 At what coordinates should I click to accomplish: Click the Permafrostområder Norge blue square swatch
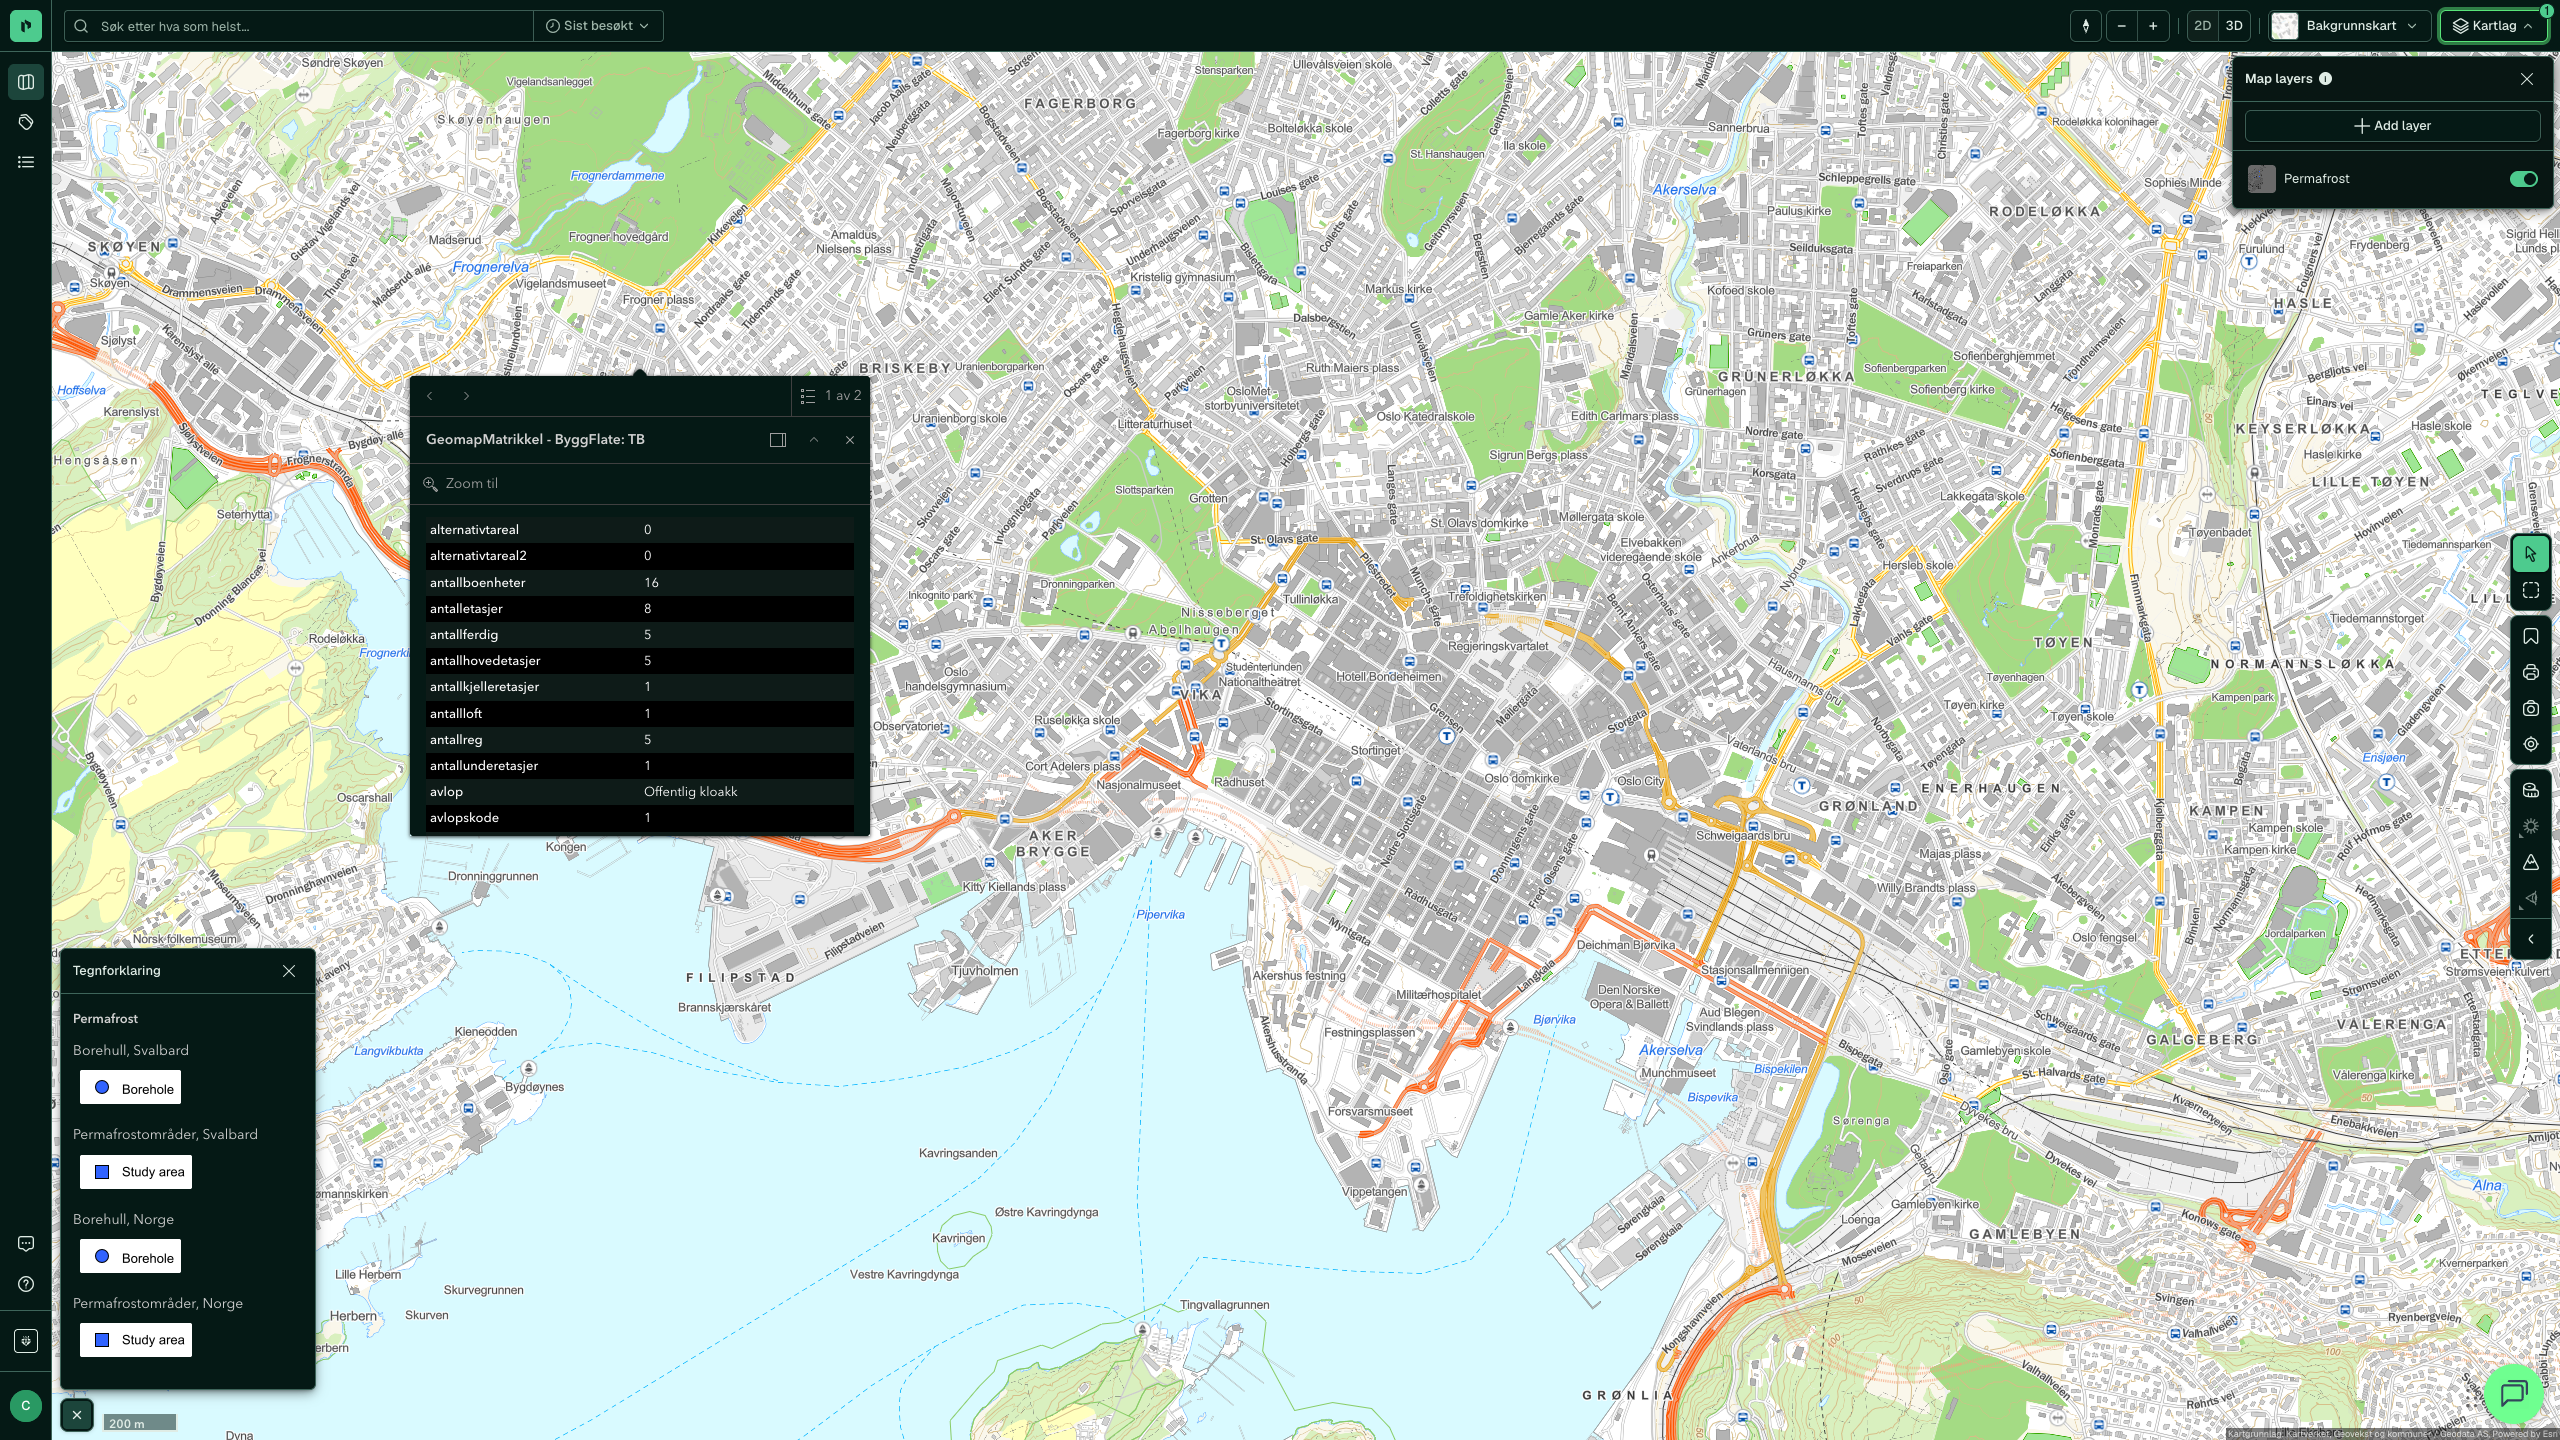102,1340
